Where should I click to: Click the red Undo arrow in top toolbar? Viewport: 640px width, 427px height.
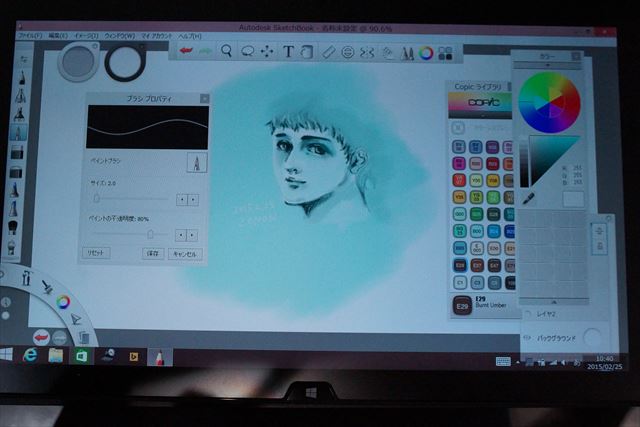click(x=186, y=51)
